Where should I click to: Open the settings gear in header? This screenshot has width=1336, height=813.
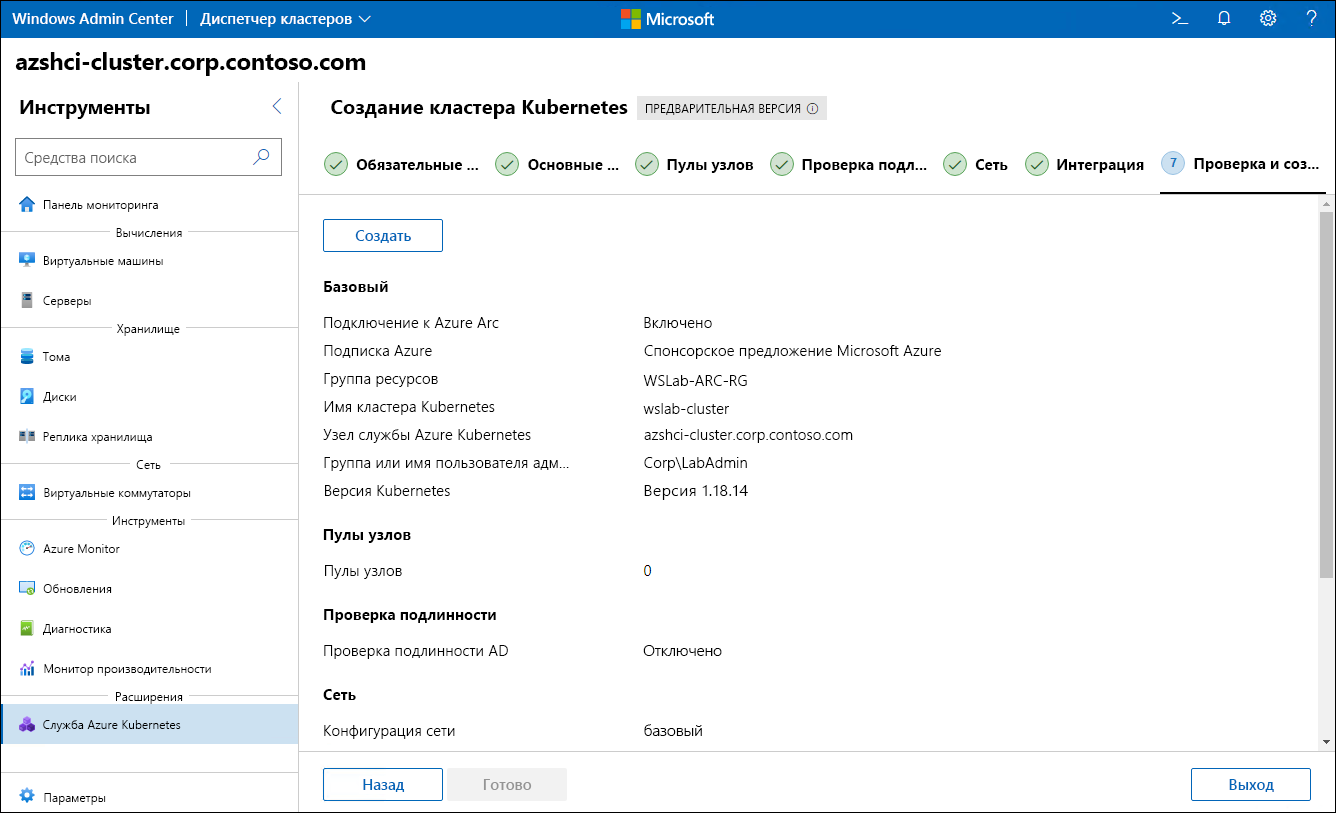(x=1268, y=18)
